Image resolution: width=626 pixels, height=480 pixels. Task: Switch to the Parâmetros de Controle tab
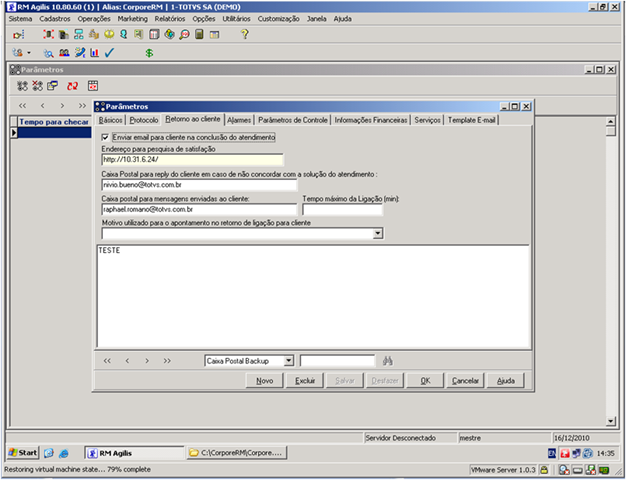pyautogui.click(x=293, y=120)
